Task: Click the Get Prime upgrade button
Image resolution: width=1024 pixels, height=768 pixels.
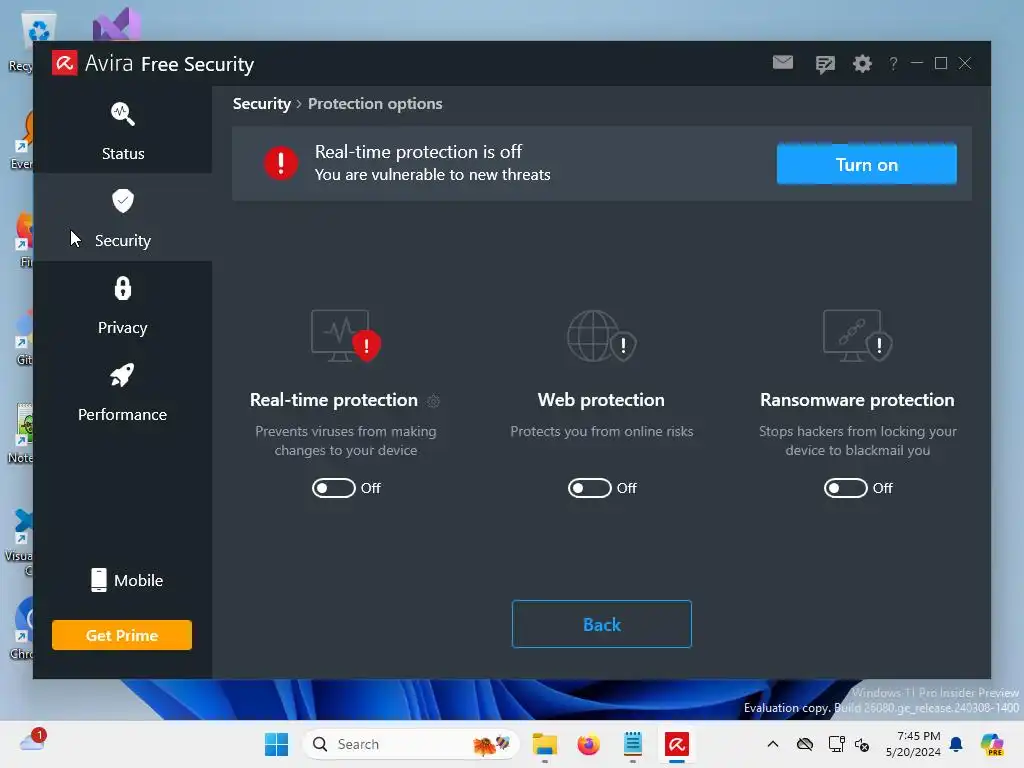Action: 122,635
